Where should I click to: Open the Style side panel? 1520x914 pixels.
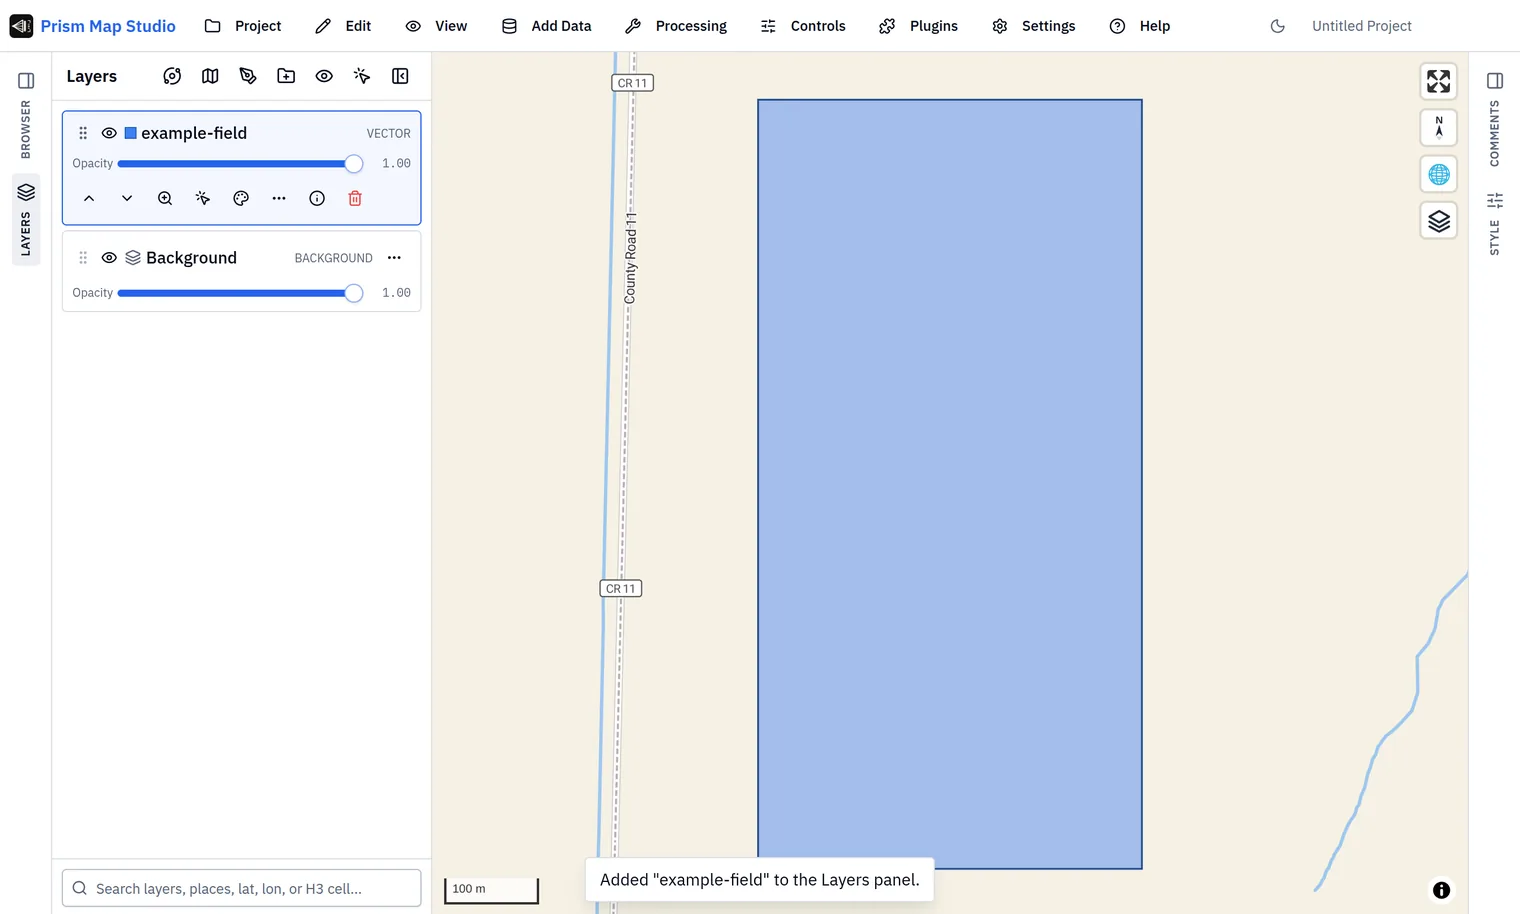[1495, 224]
